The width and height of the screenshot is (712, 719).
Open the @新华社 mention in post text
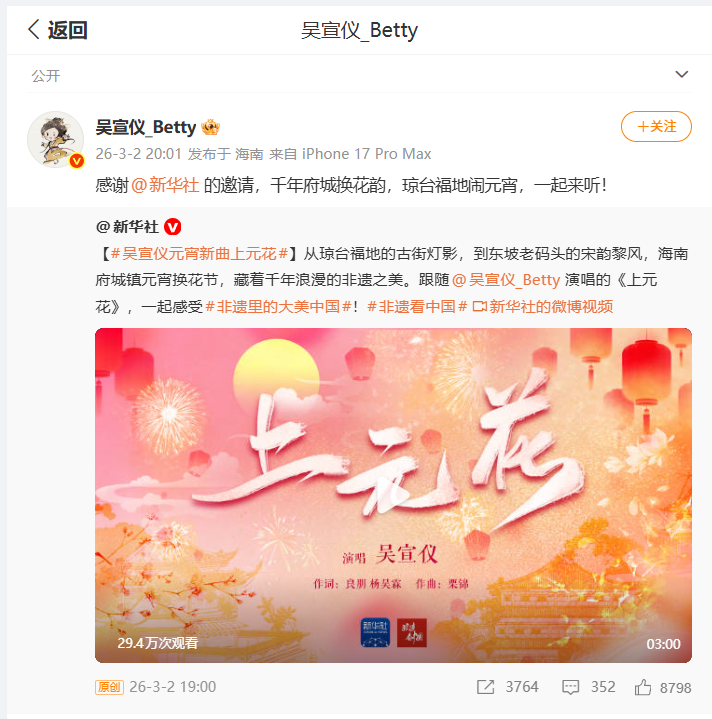coord(165,185)
